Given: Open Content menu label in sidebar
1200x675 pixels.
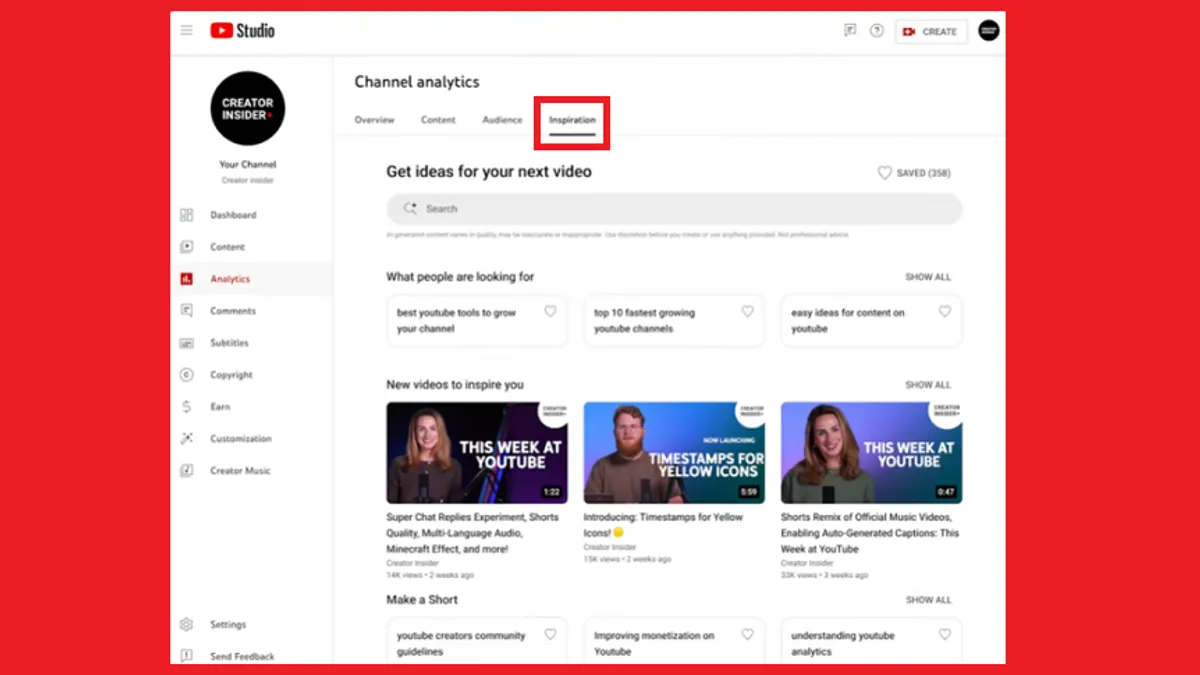Looking at the screenshot, I should pos(227,247).
